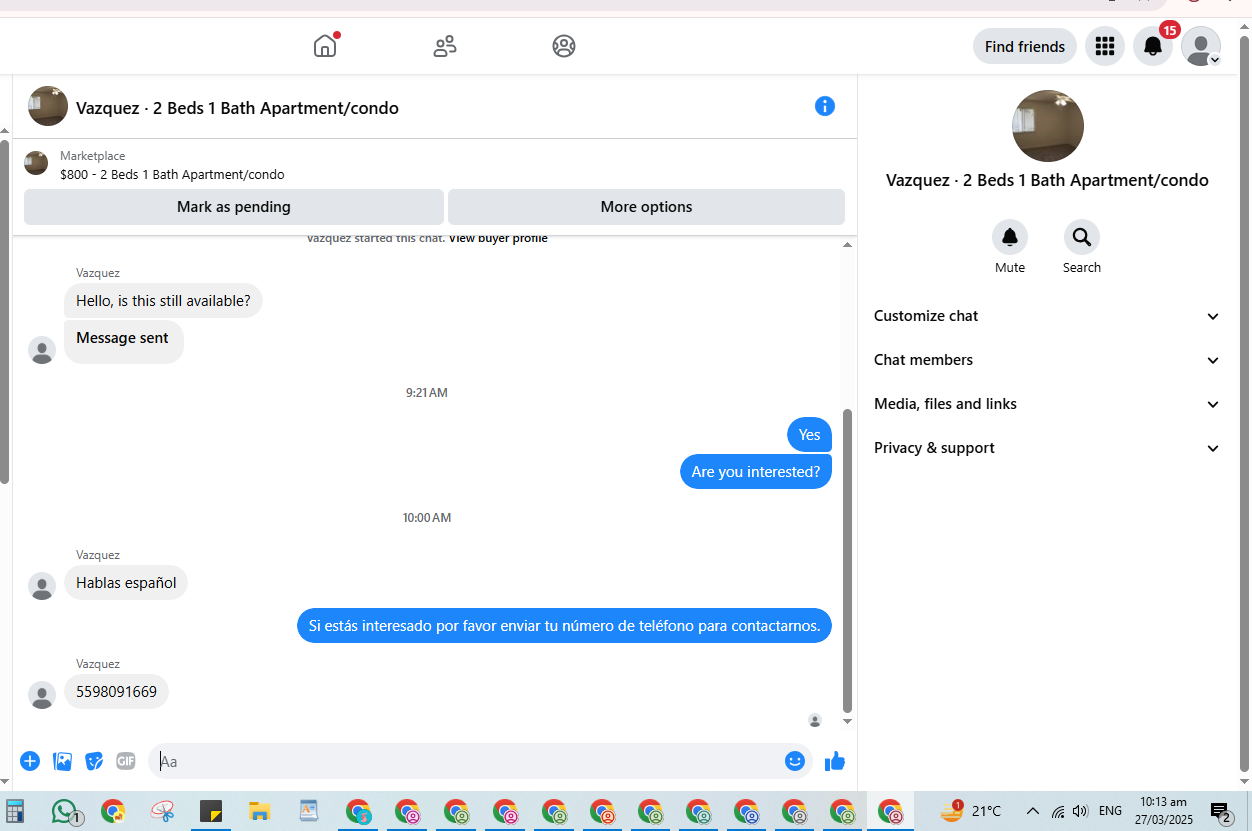Click the seen receipt avatar under last message

click(x=815, y=720)
